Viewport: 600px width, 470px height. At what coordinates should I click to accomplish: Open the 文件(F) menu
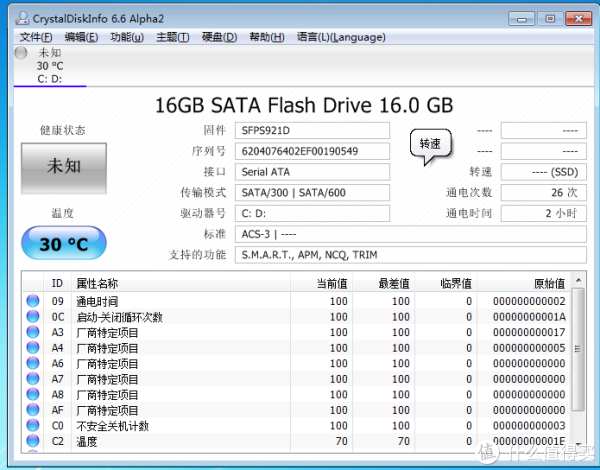[36, 37]
